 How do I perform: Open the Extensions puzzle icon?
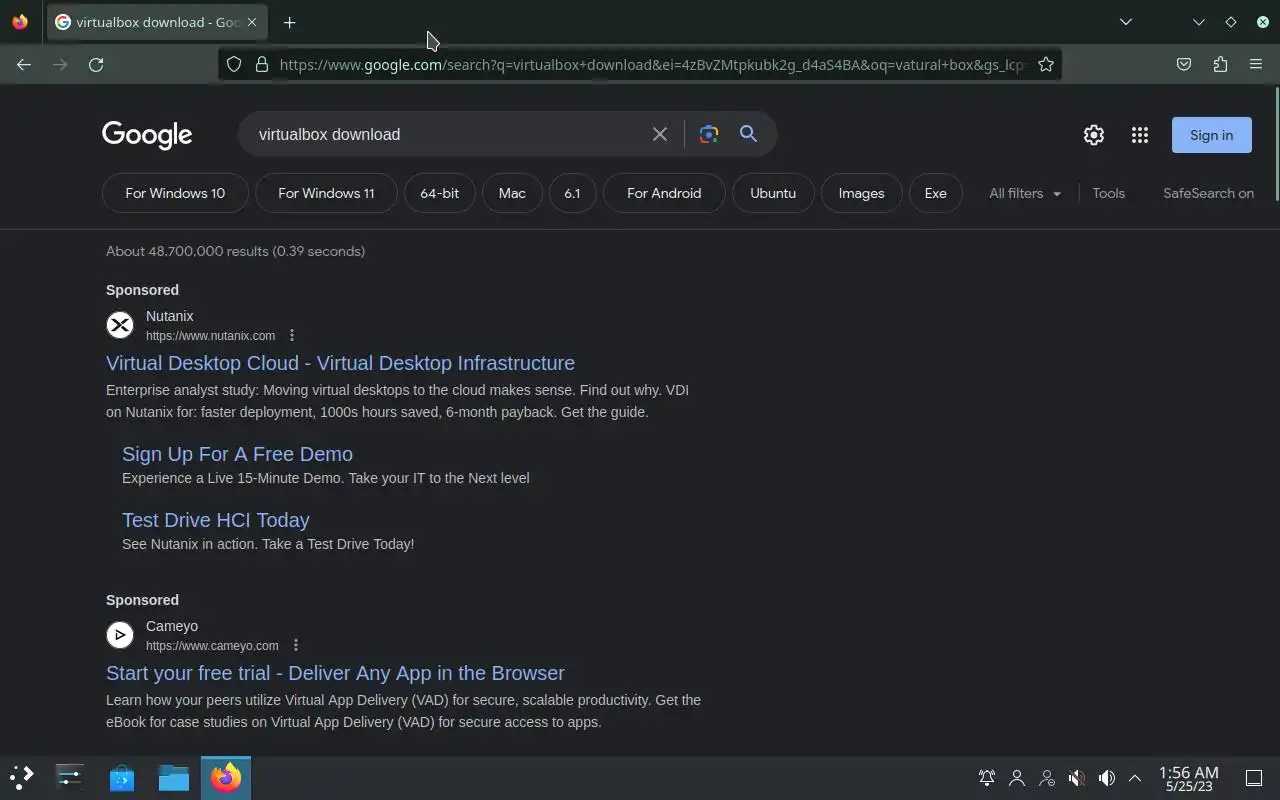[x=1220, y=64]
